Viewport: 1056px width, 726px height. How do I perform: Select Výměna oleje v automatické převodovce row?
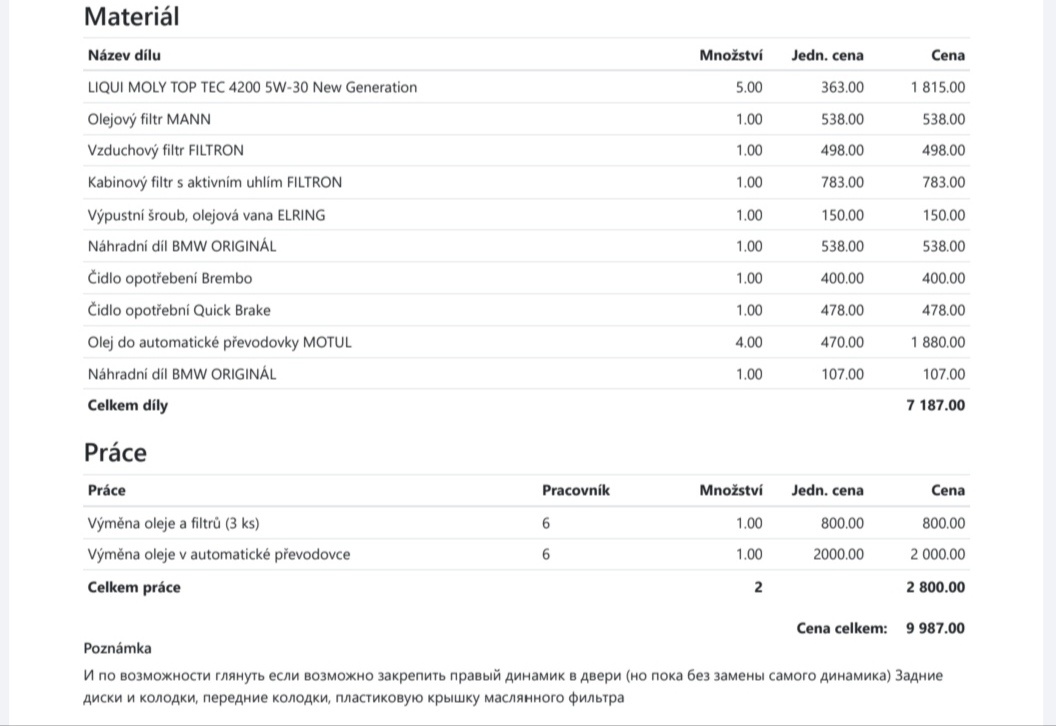526,554
